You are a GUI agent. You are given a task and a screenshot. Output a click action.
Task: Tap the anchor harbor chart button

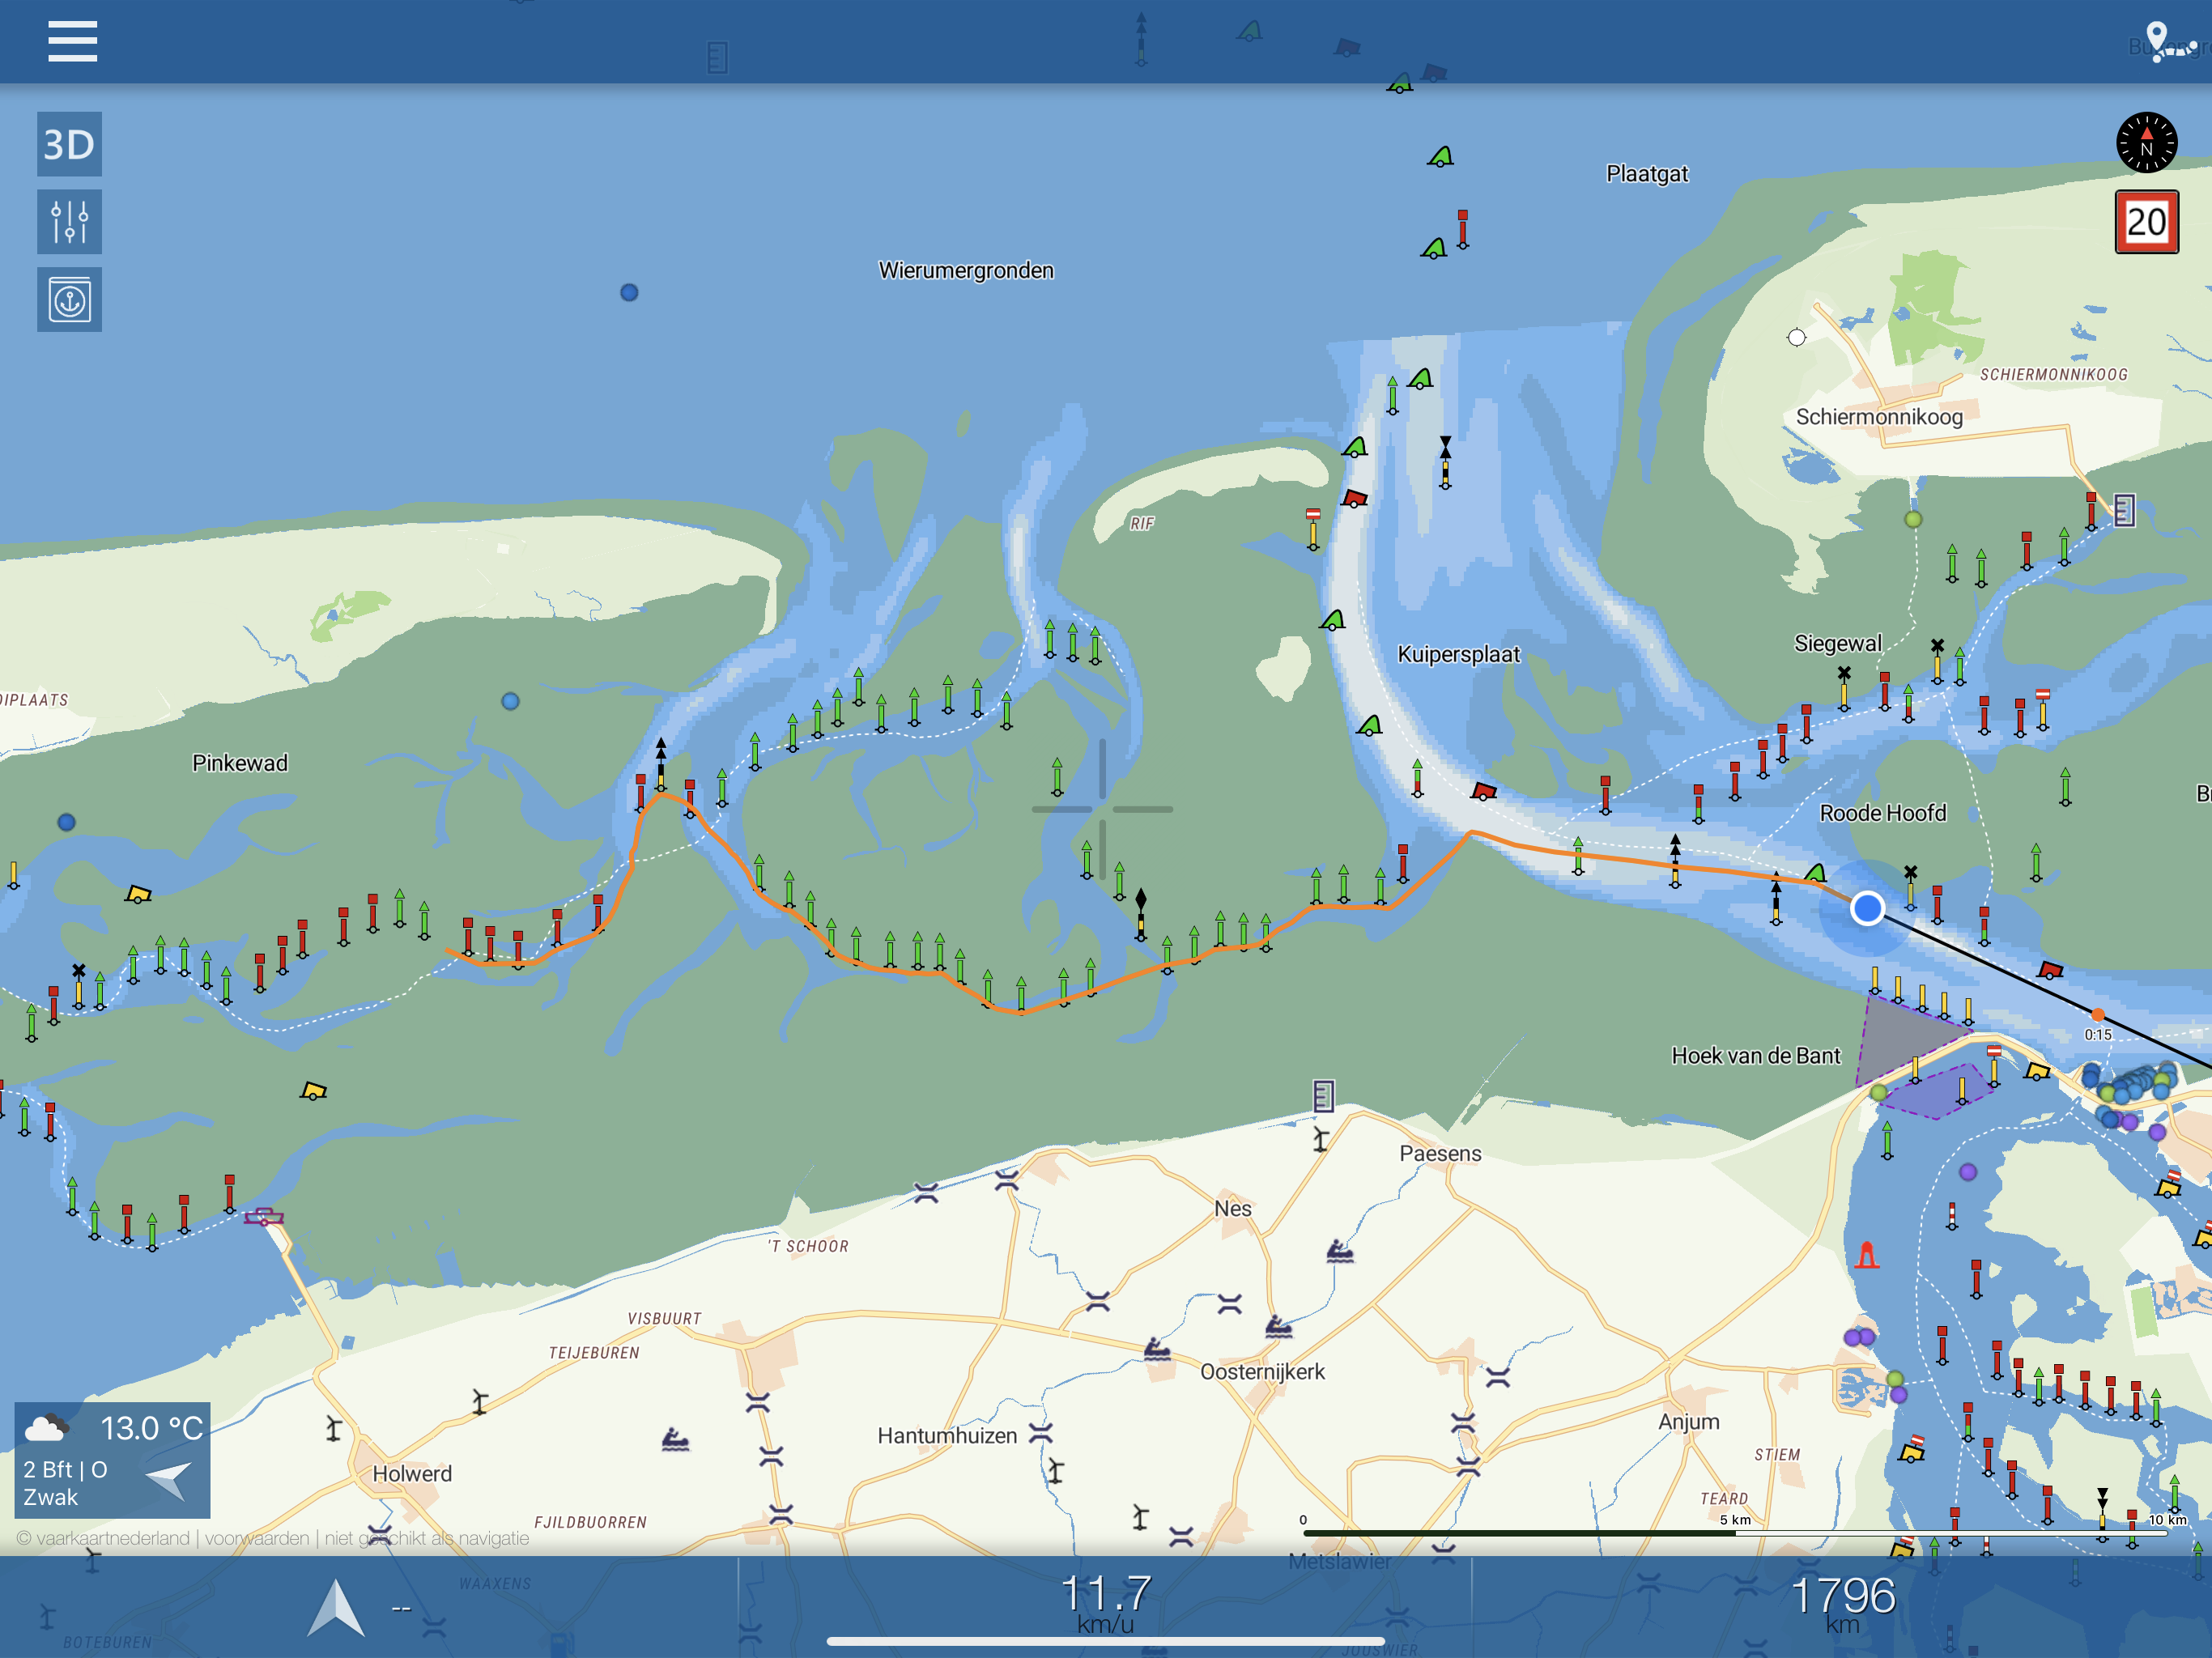pyautogui.click(x=69, y=300)
